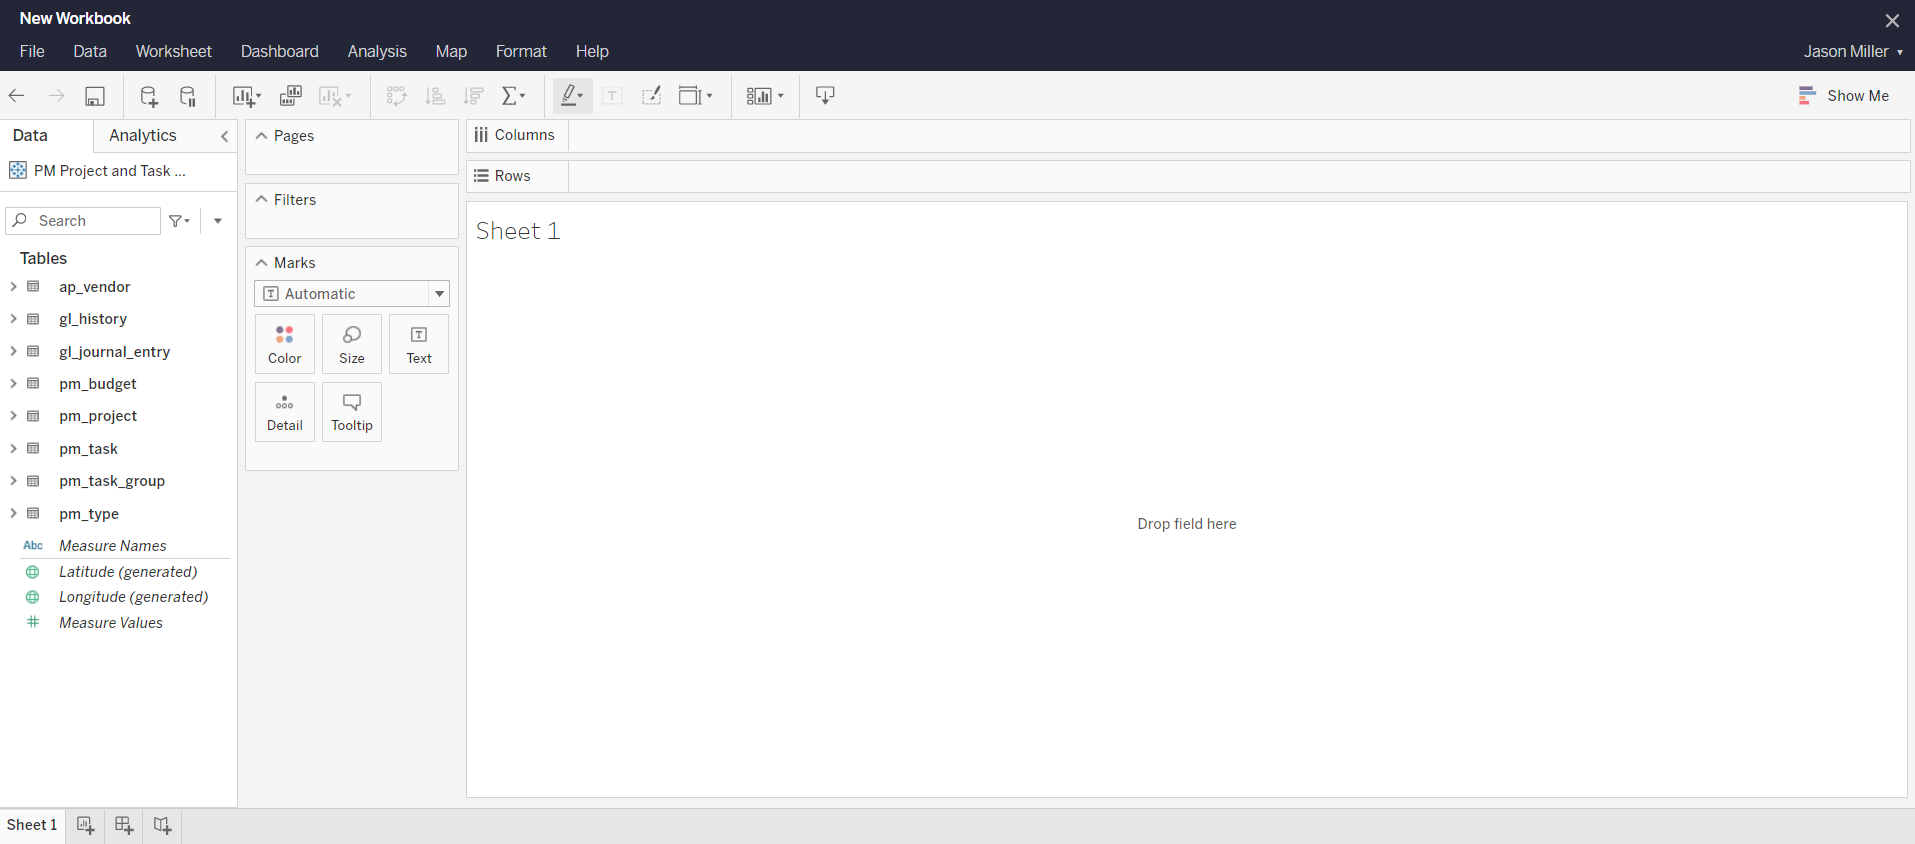Click the Totals sigma icon

coord(513,96)
